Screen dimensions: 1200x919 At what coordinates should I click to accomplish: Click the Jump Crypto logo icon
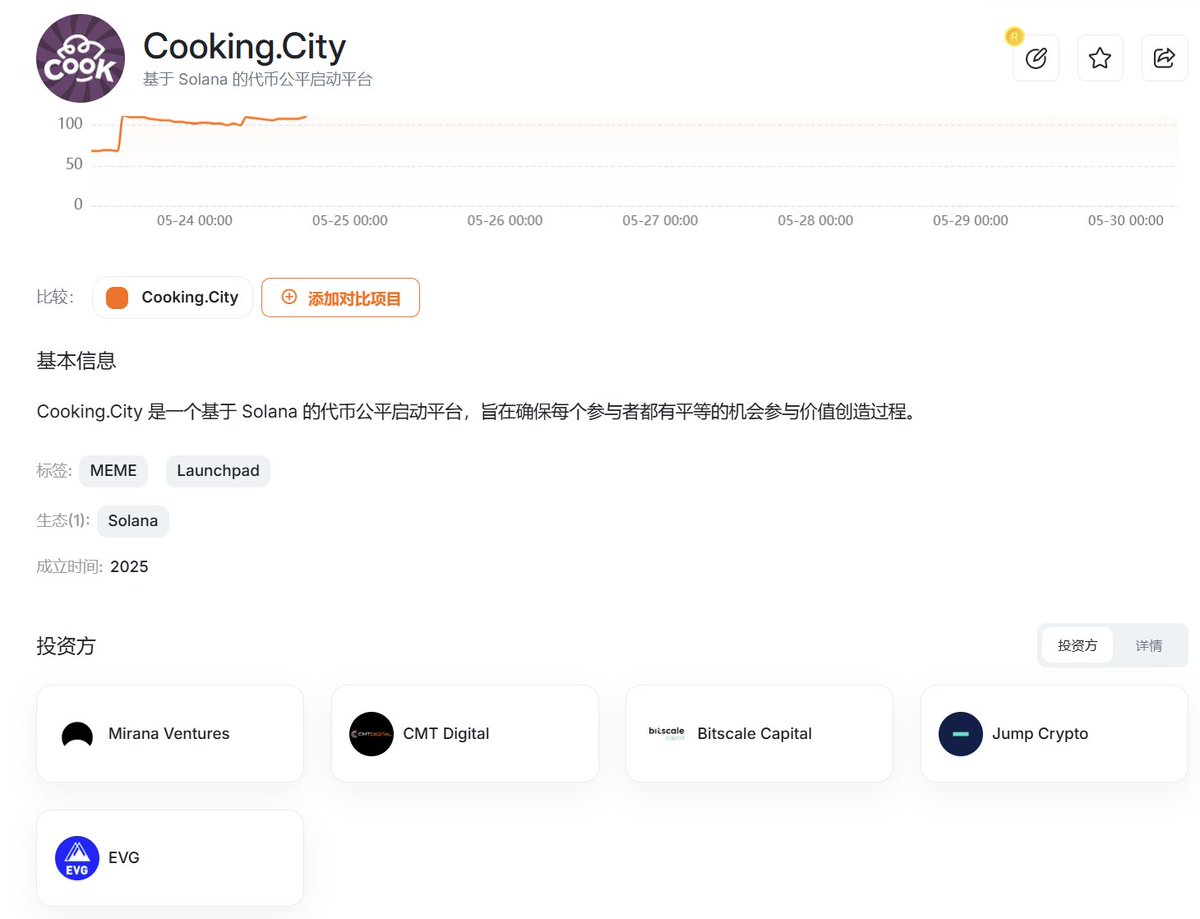coord(961,734)
